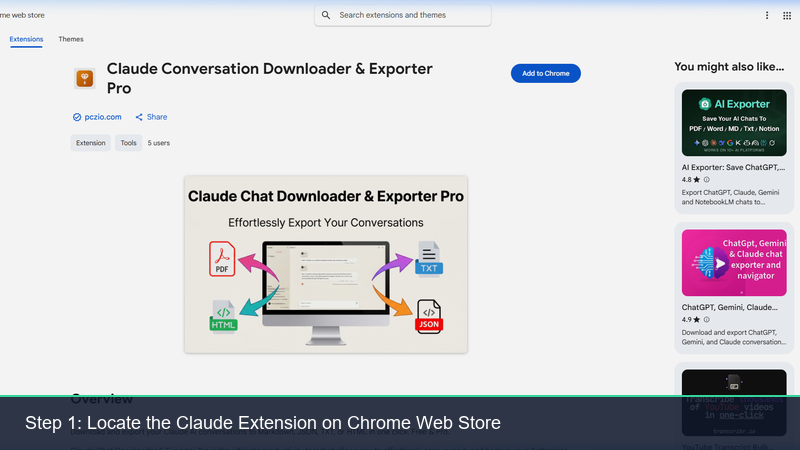This screenshot has height=450, width=800.
Task: Select the Tools category chip
Action: pos(128,143)
